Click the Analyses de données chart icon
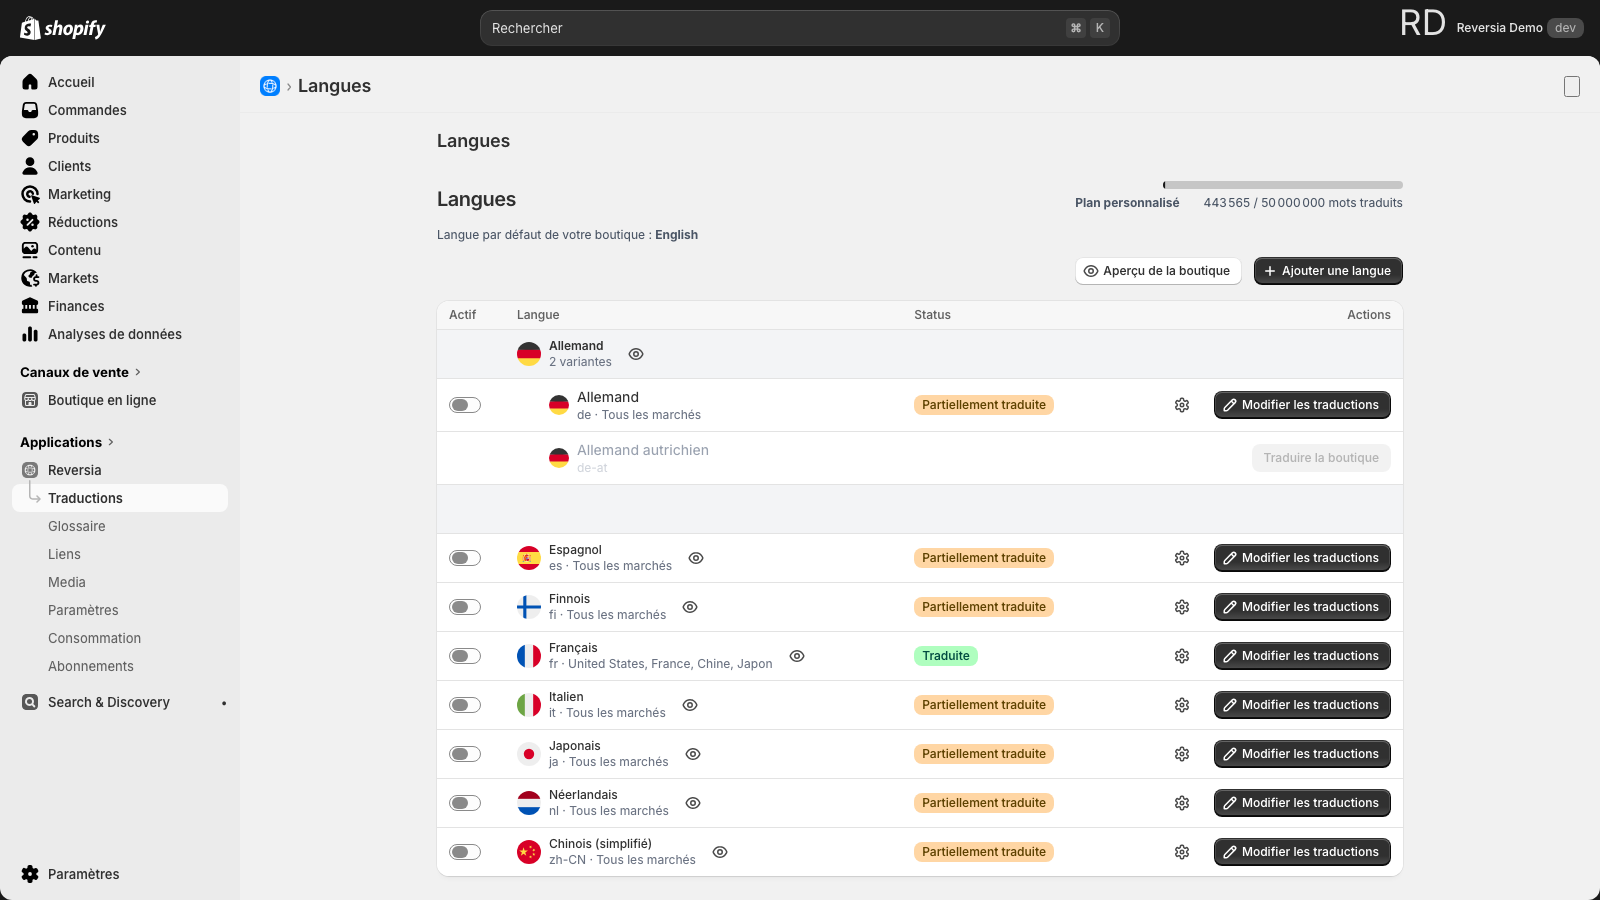 [30, 334]
